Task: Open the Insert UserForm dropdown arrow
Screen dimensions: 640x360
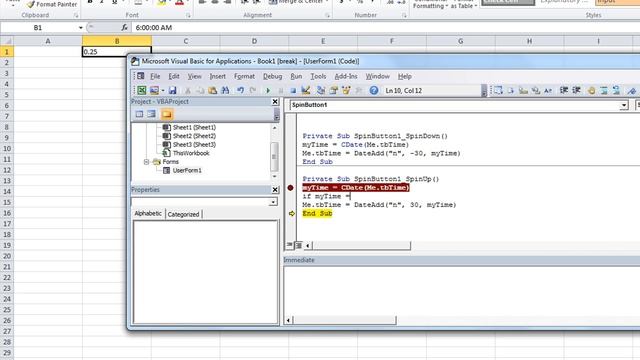Action: click(x=163, y=90)
